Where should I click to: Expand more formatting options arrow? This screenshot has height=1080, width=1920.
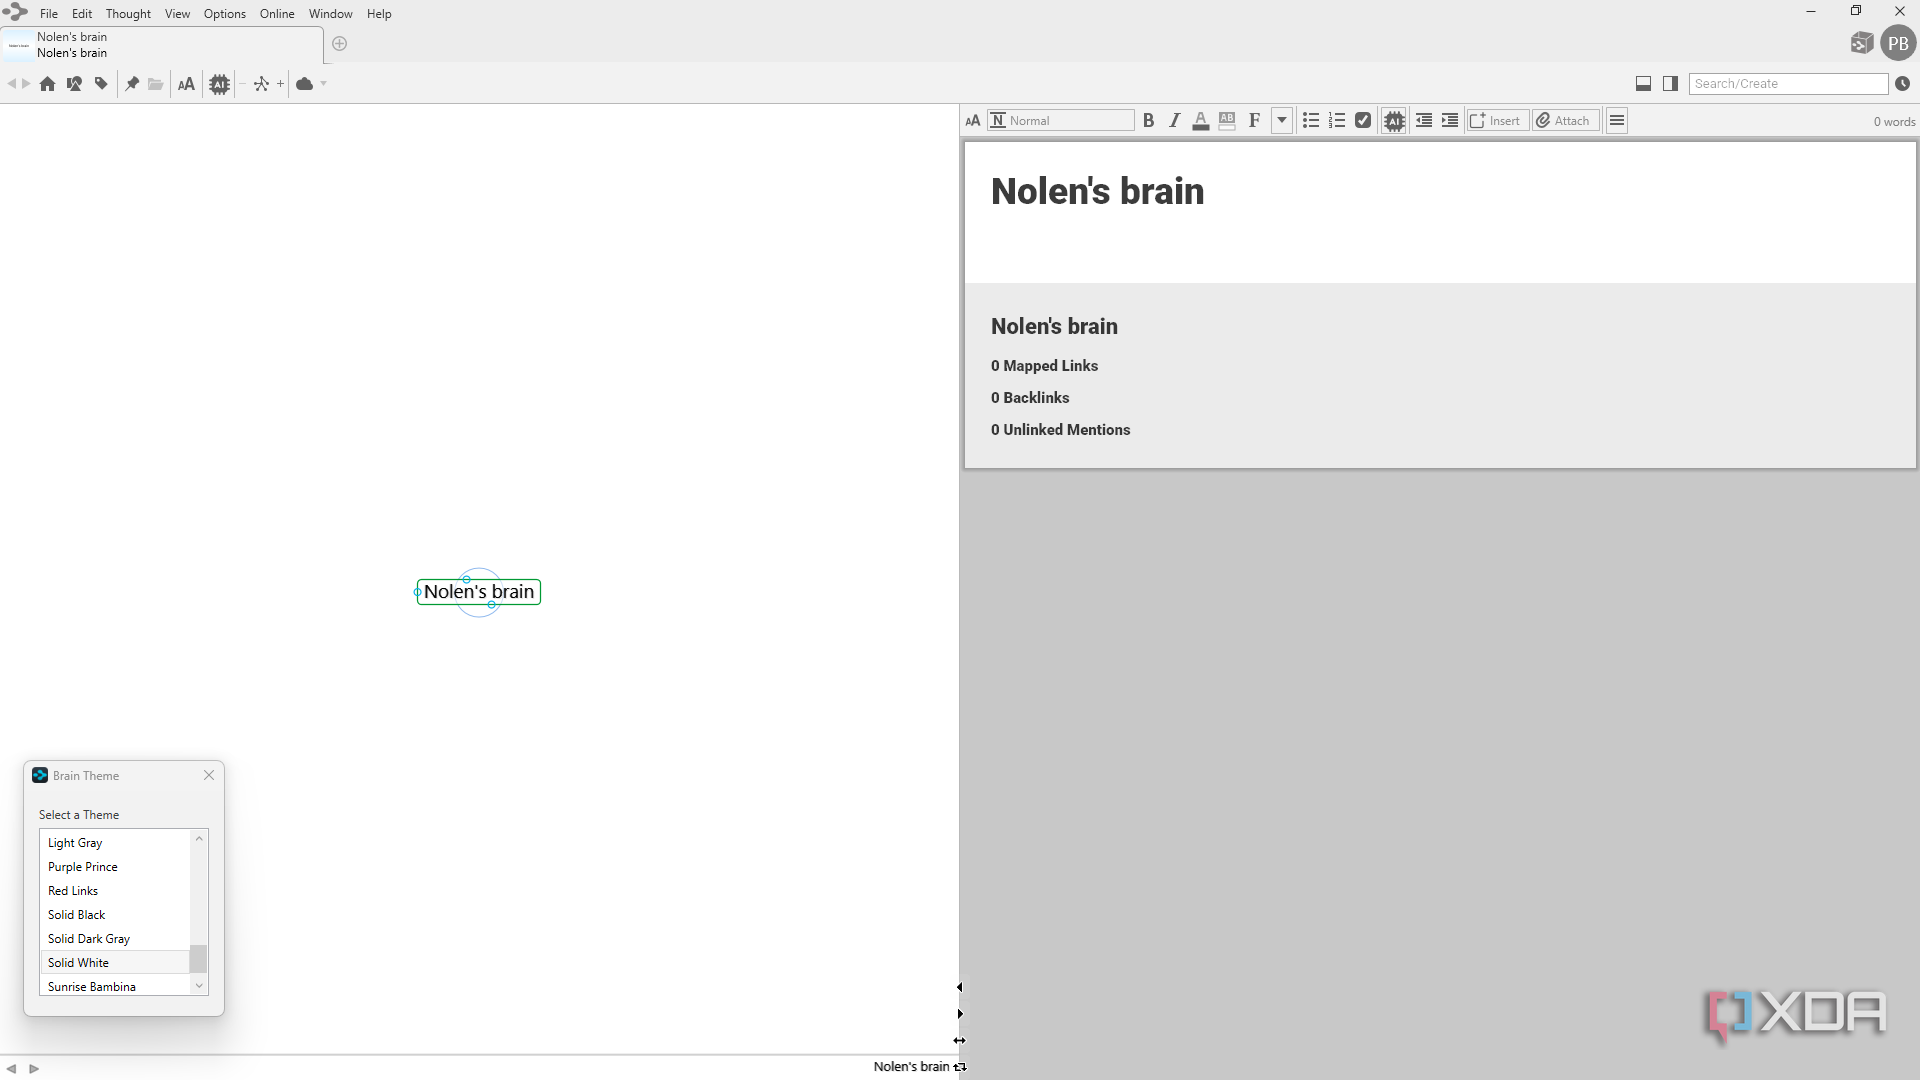click(x=1282, y=121)
